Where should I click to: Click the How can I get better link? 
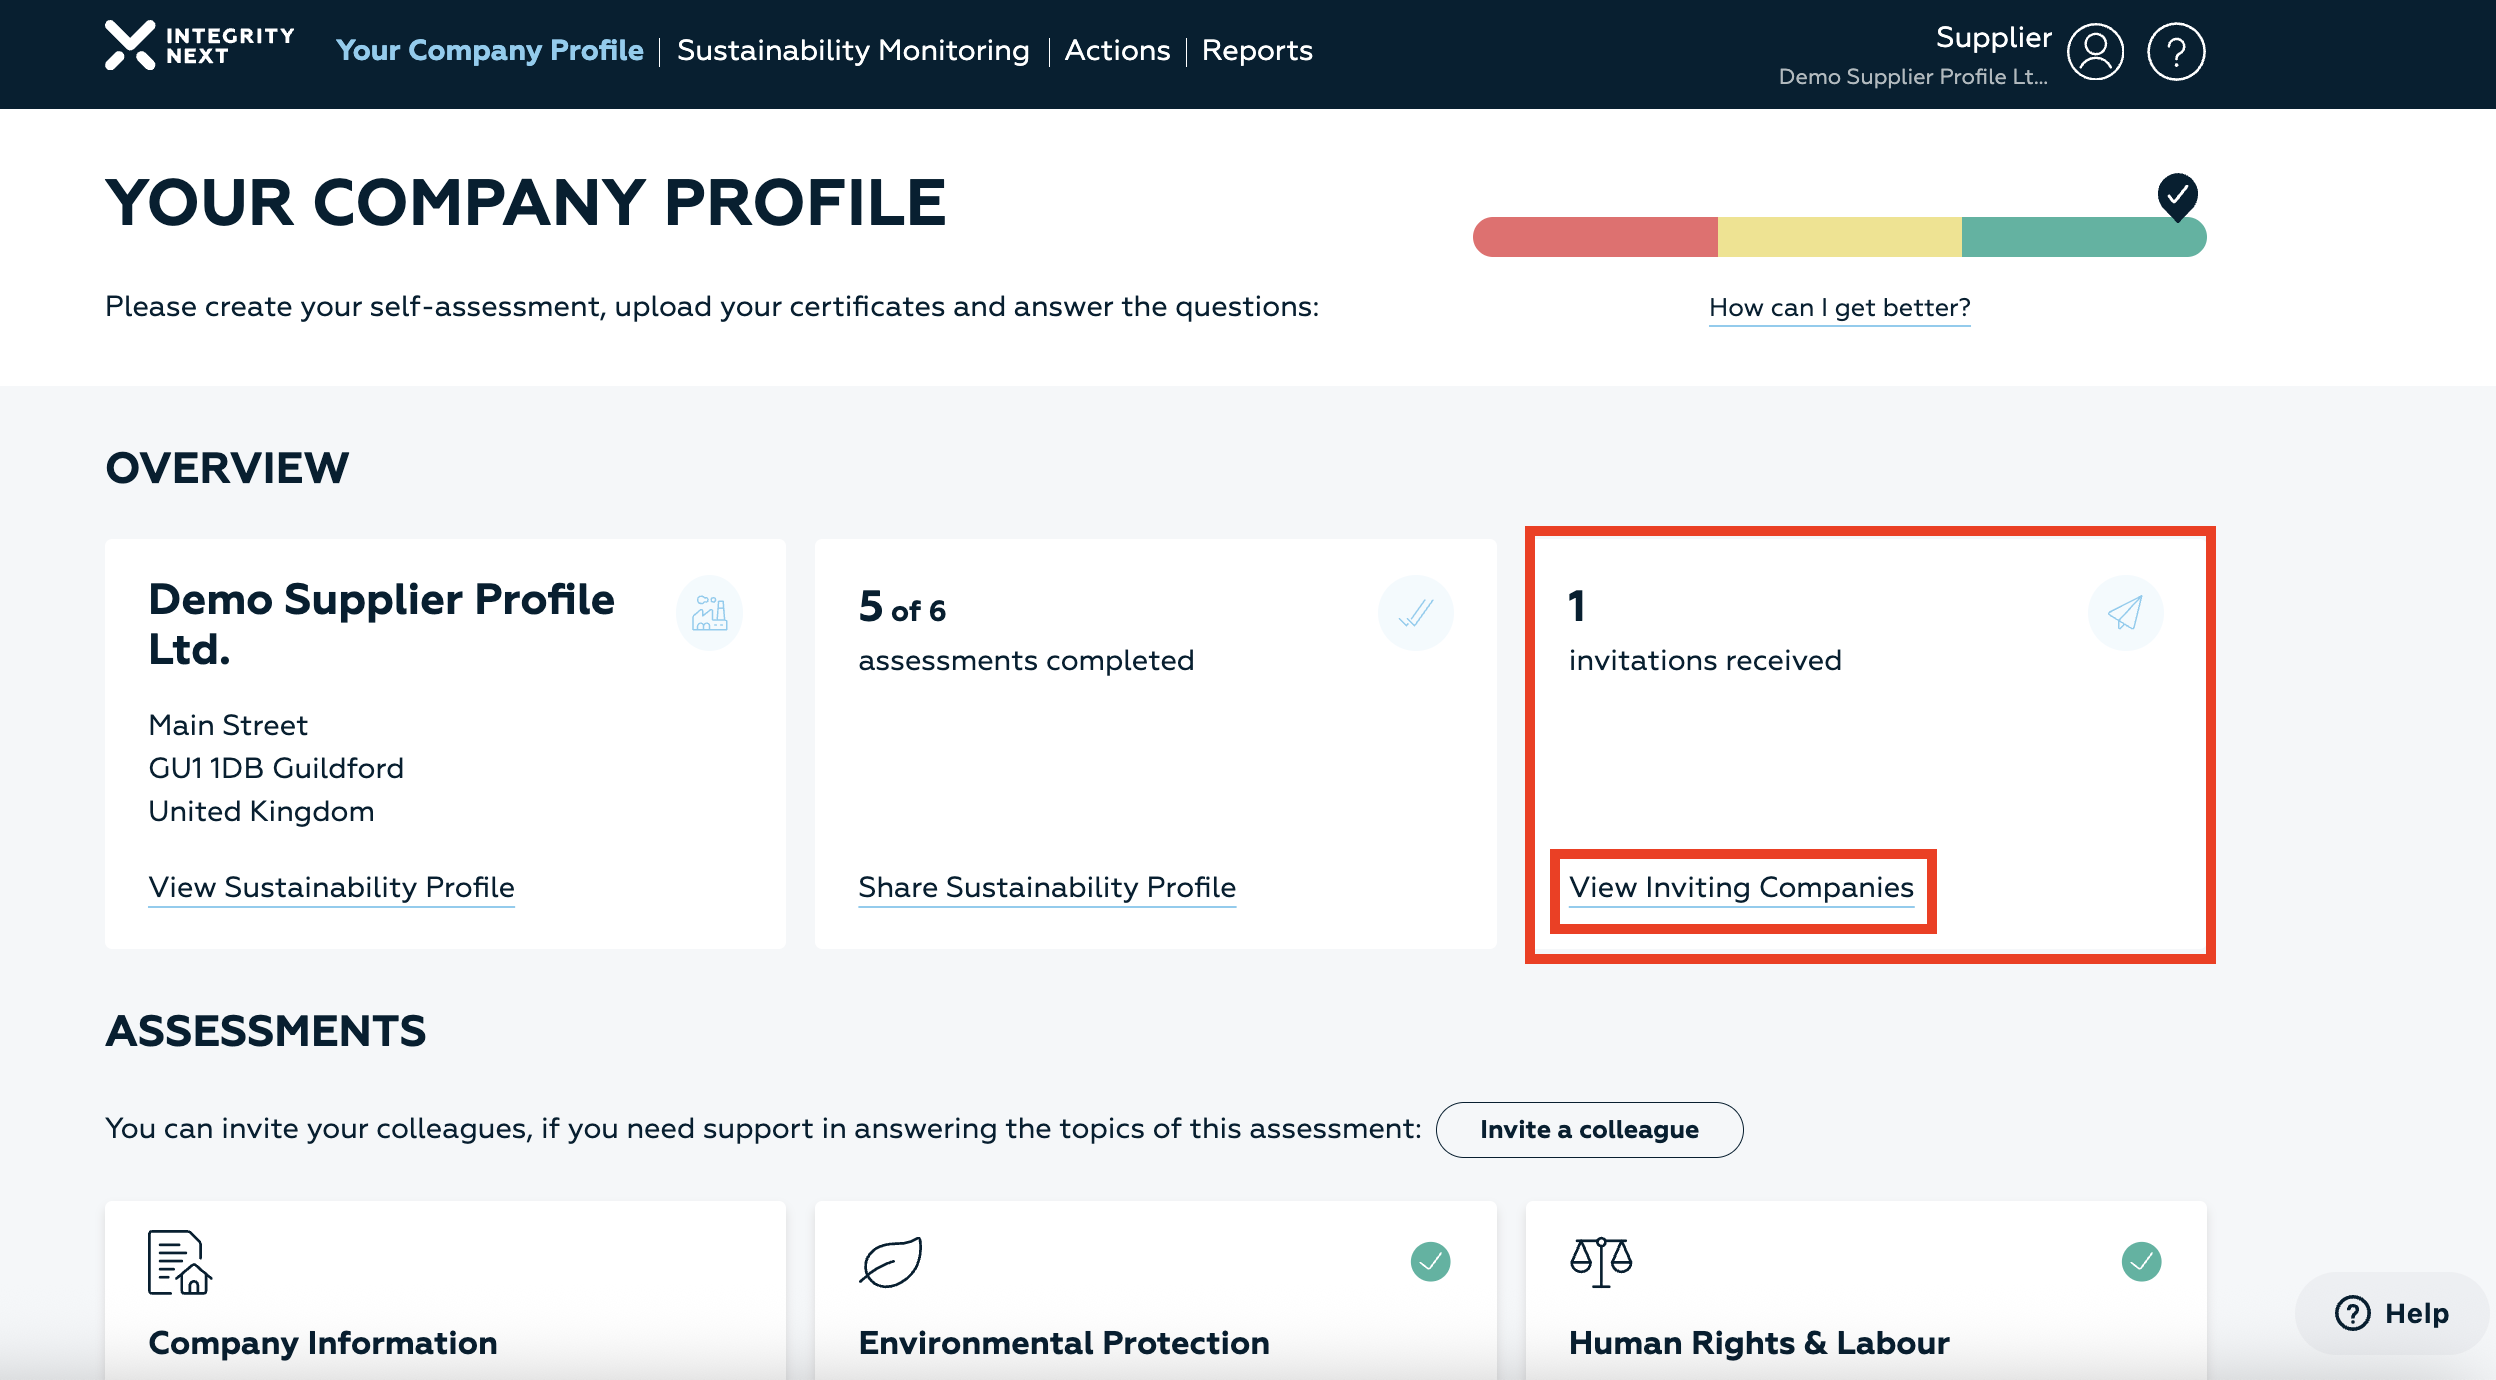1839,308
